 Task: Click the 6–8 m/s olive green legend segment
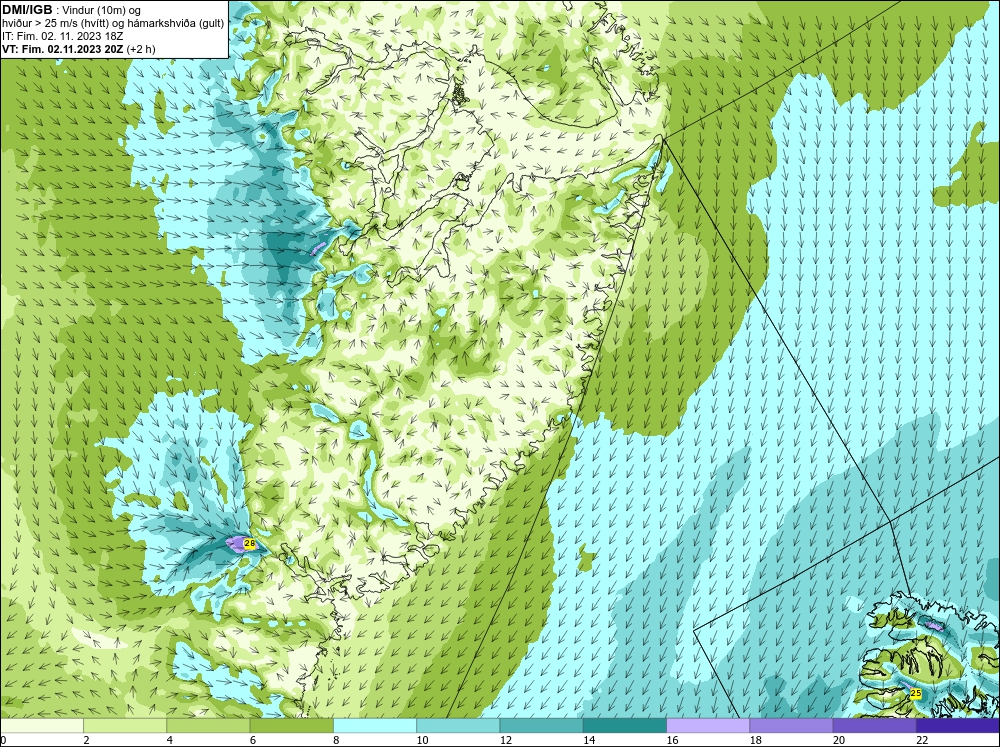point(291,725)
